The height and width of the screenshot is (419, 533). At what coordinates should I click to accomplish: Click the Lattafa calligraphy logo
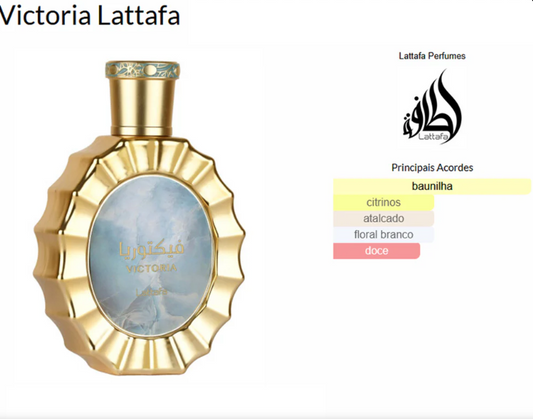tap(432, 106)
